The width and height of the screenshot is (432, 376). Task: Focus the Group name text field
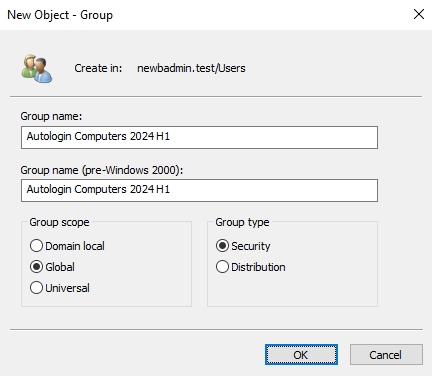(x=199, y=137)
